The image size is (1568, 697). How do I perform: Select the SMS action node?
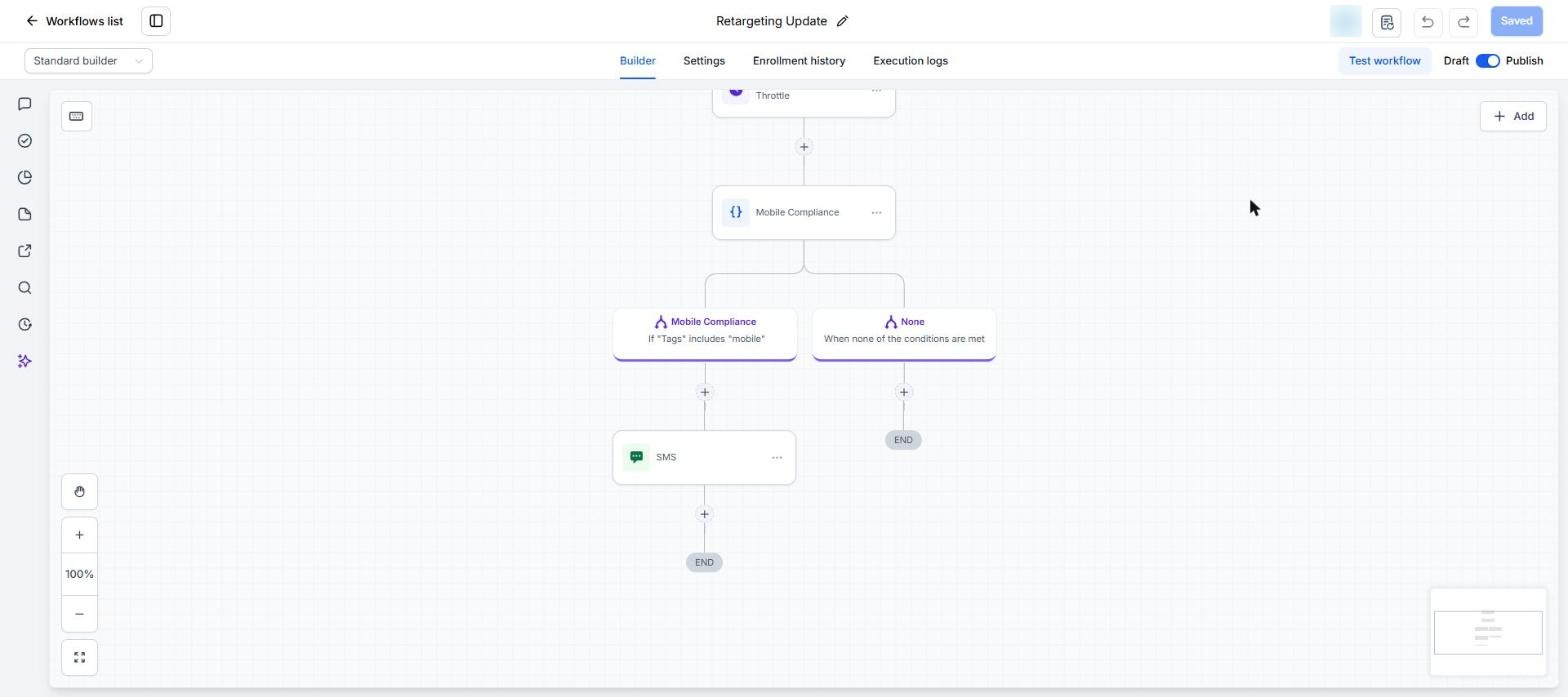(x=704, y=457)
